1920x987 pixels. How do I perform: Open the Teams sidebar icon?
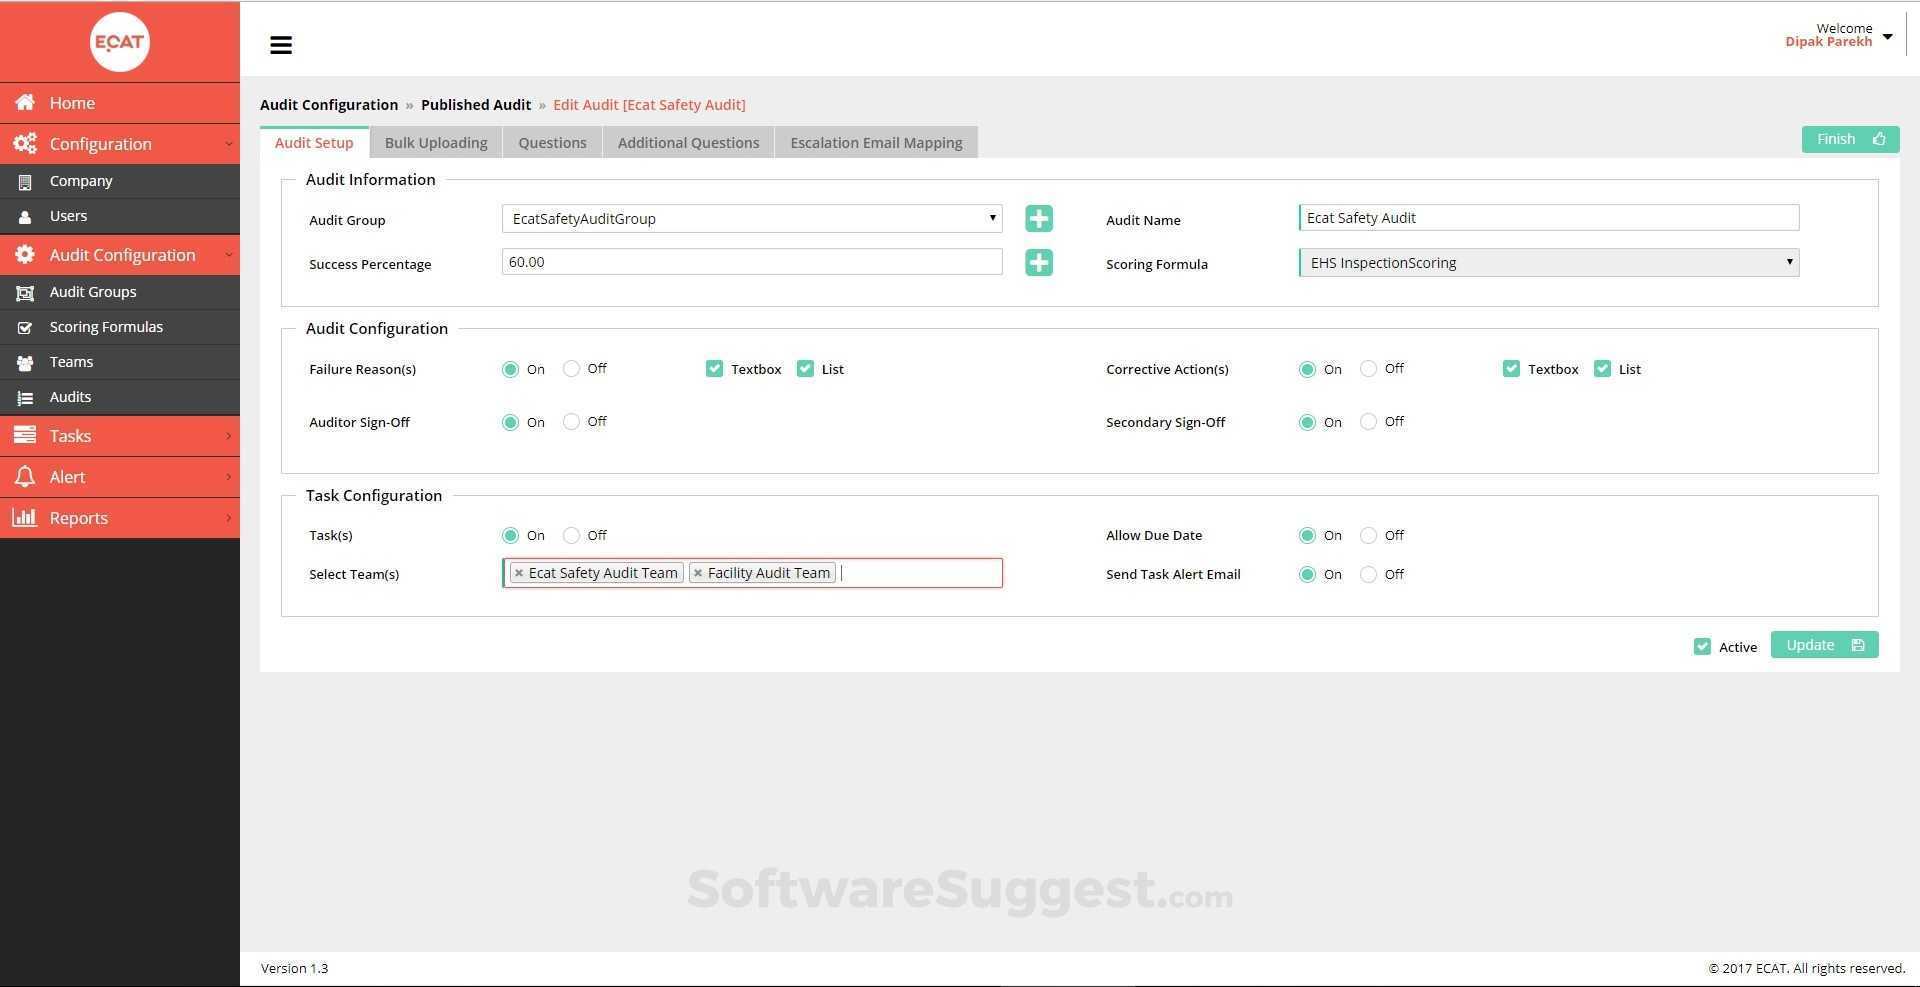pyautogui.click(x=25, y=361)
